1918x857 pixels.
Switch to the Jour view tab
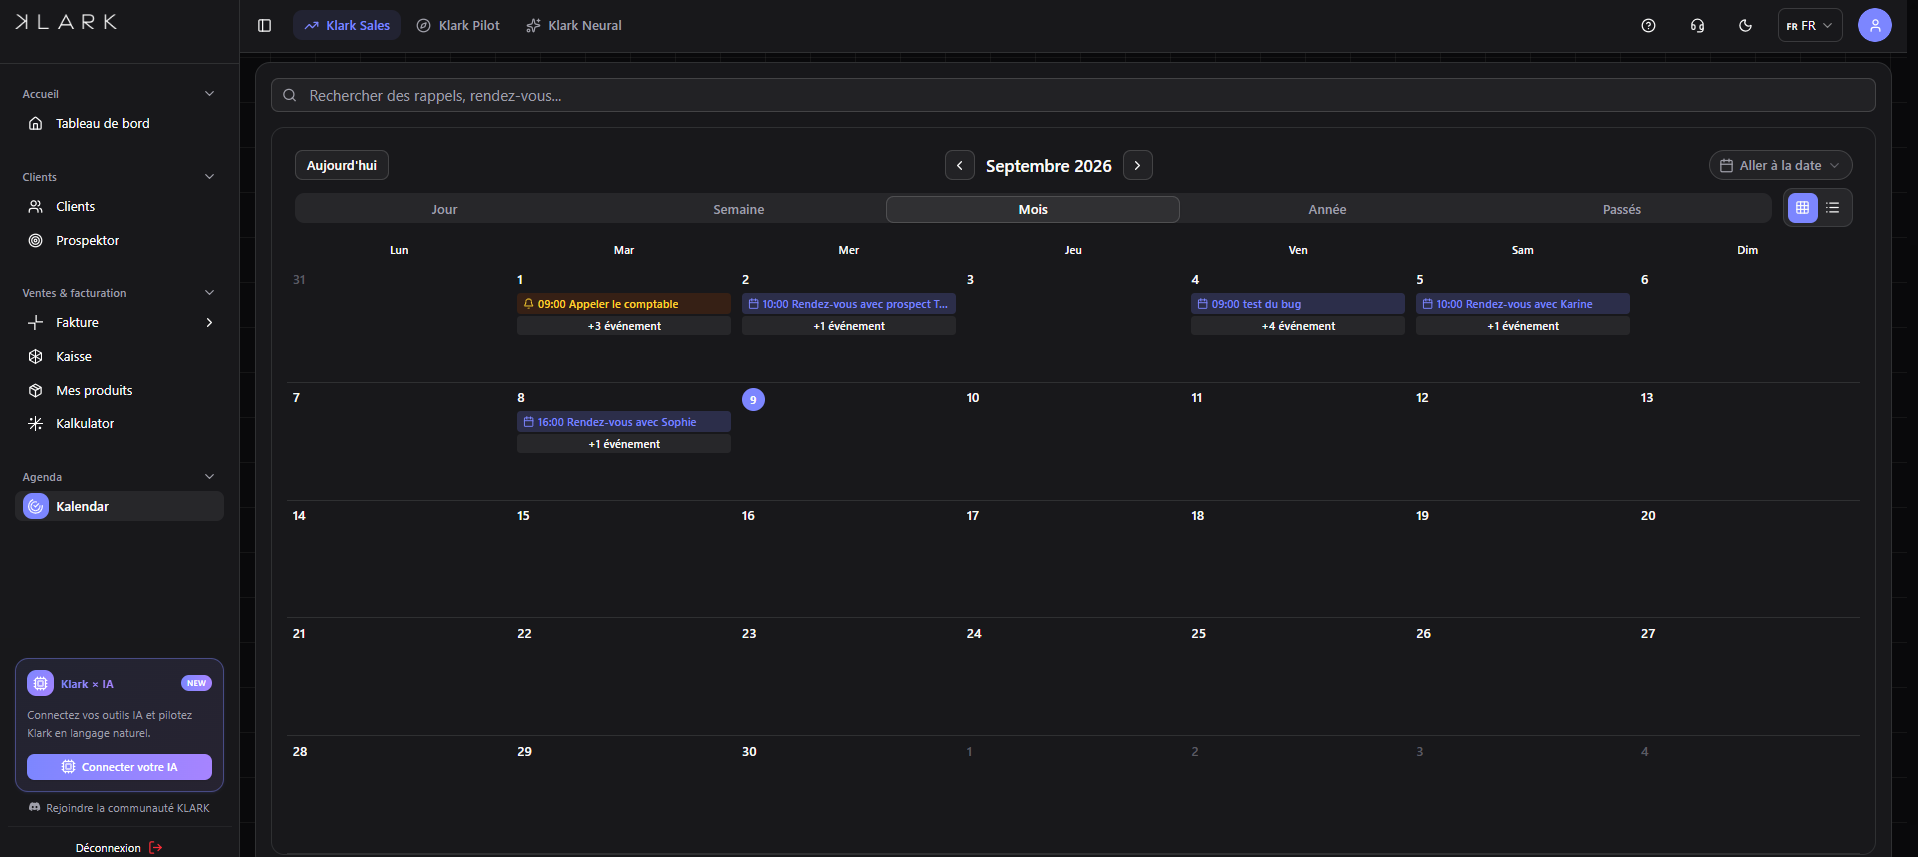coord(444,209)
